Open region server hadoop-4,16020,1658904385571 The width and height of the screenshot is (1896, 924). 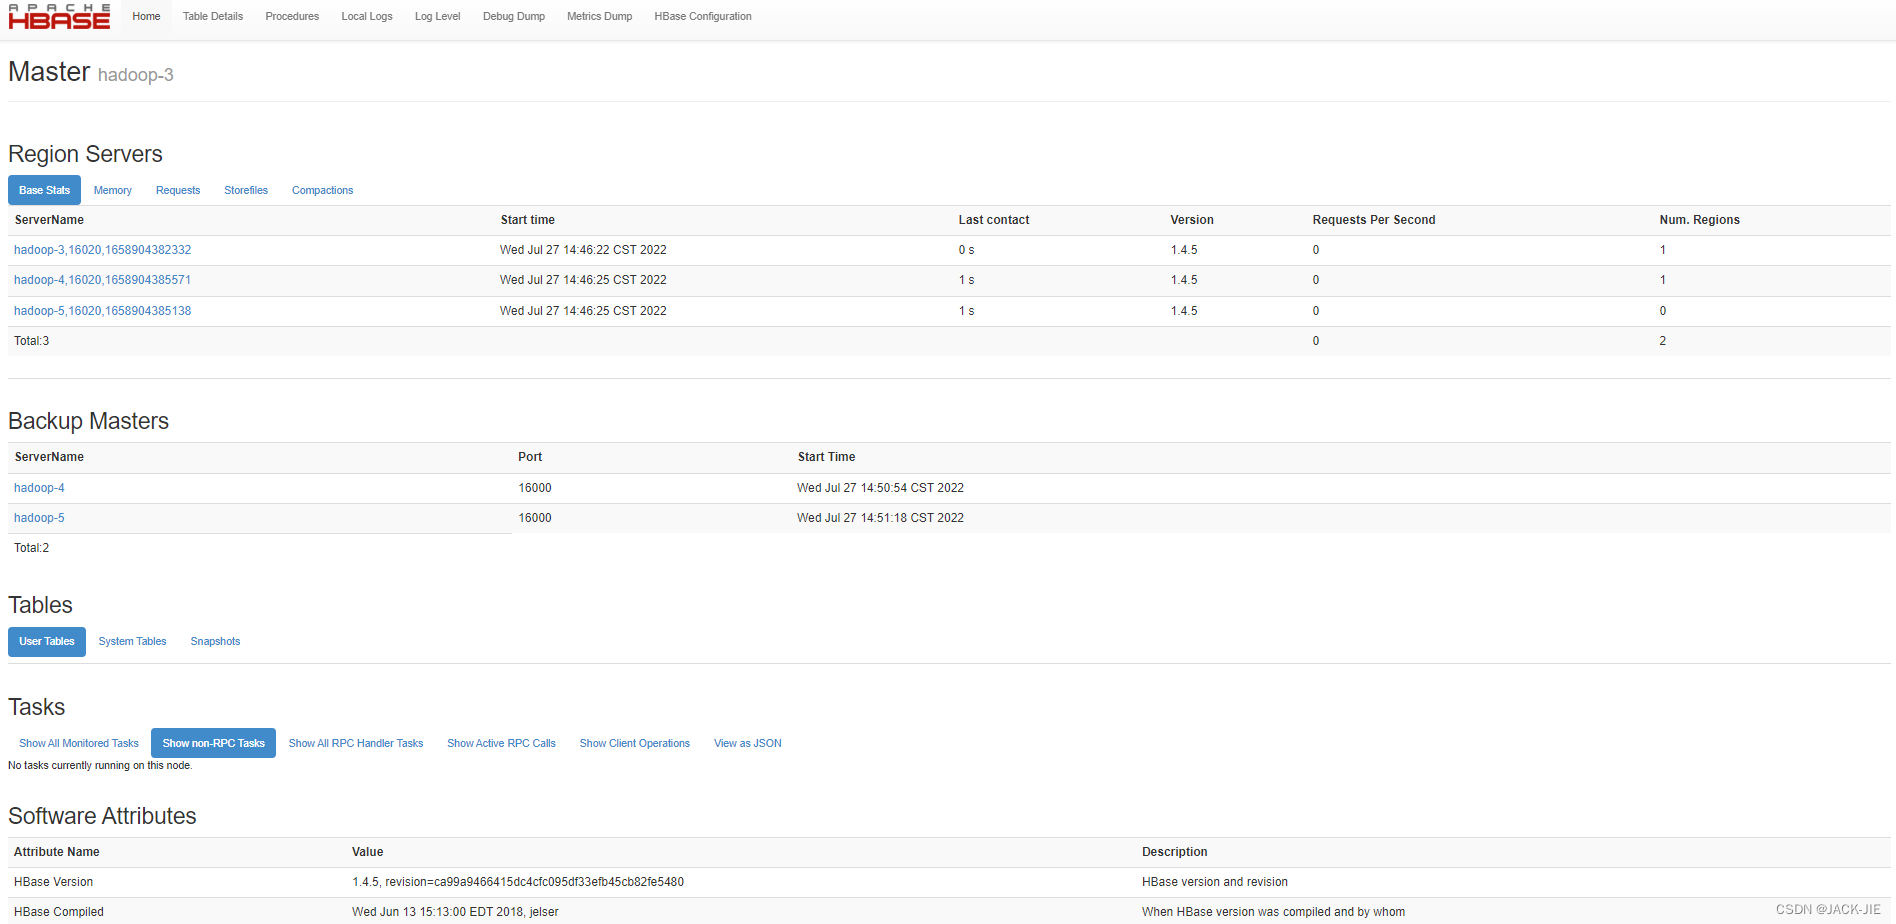(102, 280)
